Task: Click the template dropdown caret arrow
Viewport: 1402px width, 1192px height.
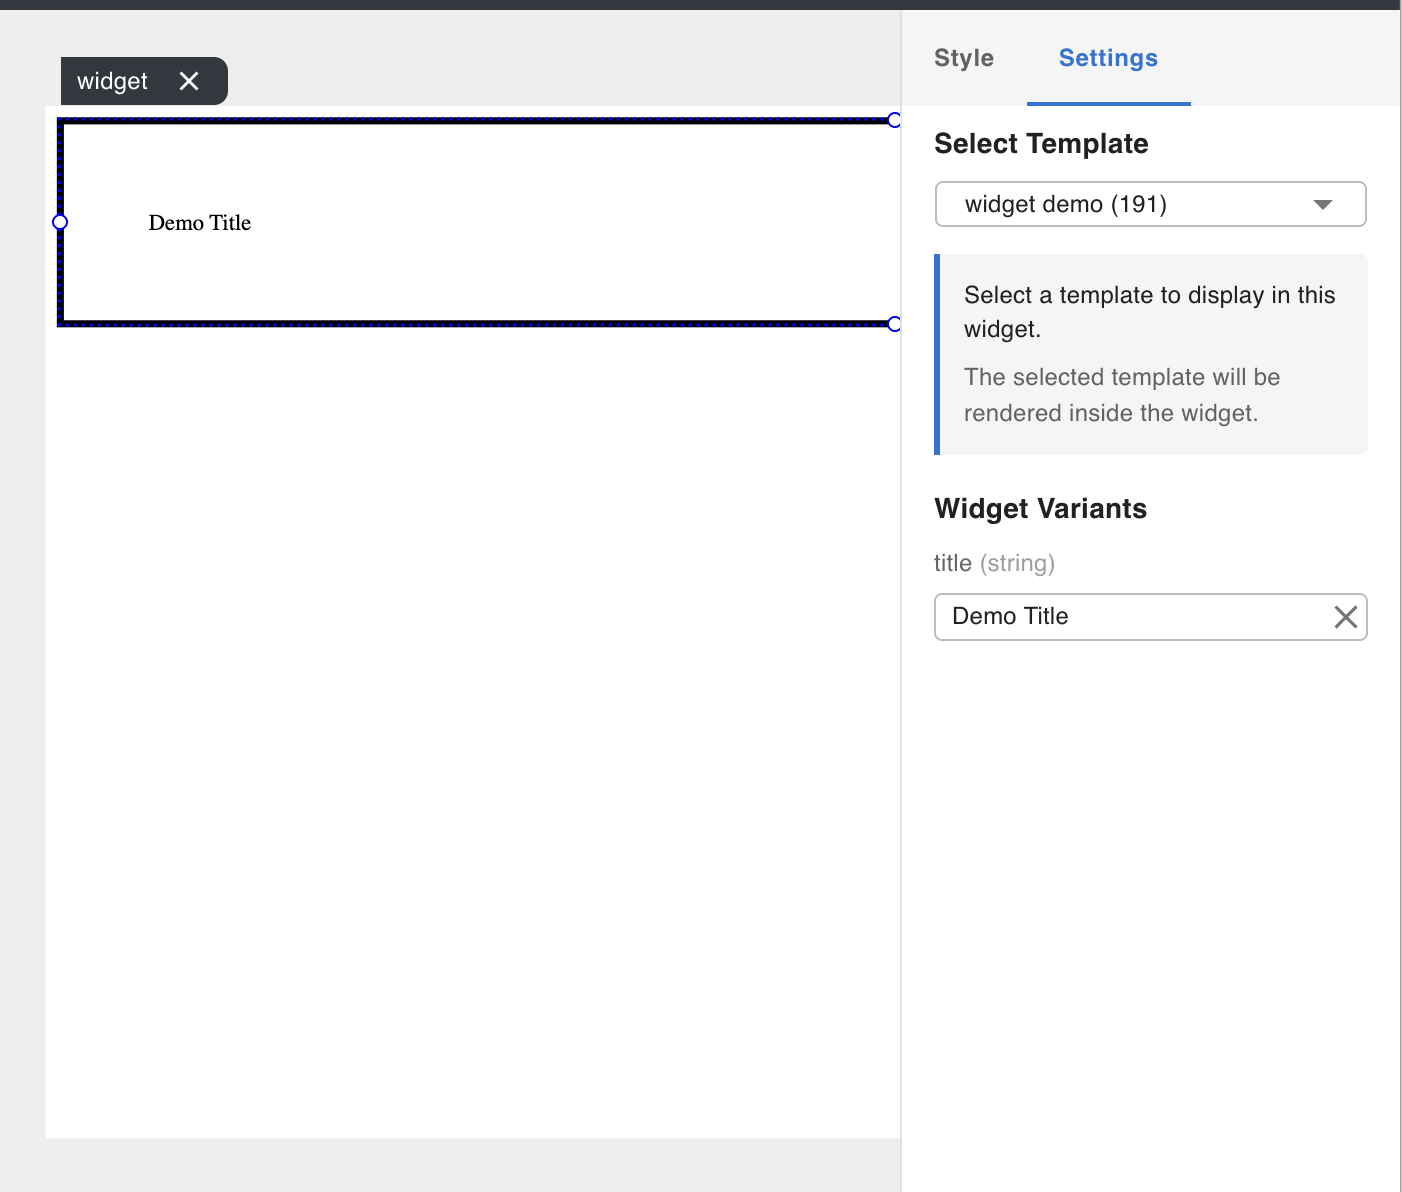Action: click(x=1322, y=204)
